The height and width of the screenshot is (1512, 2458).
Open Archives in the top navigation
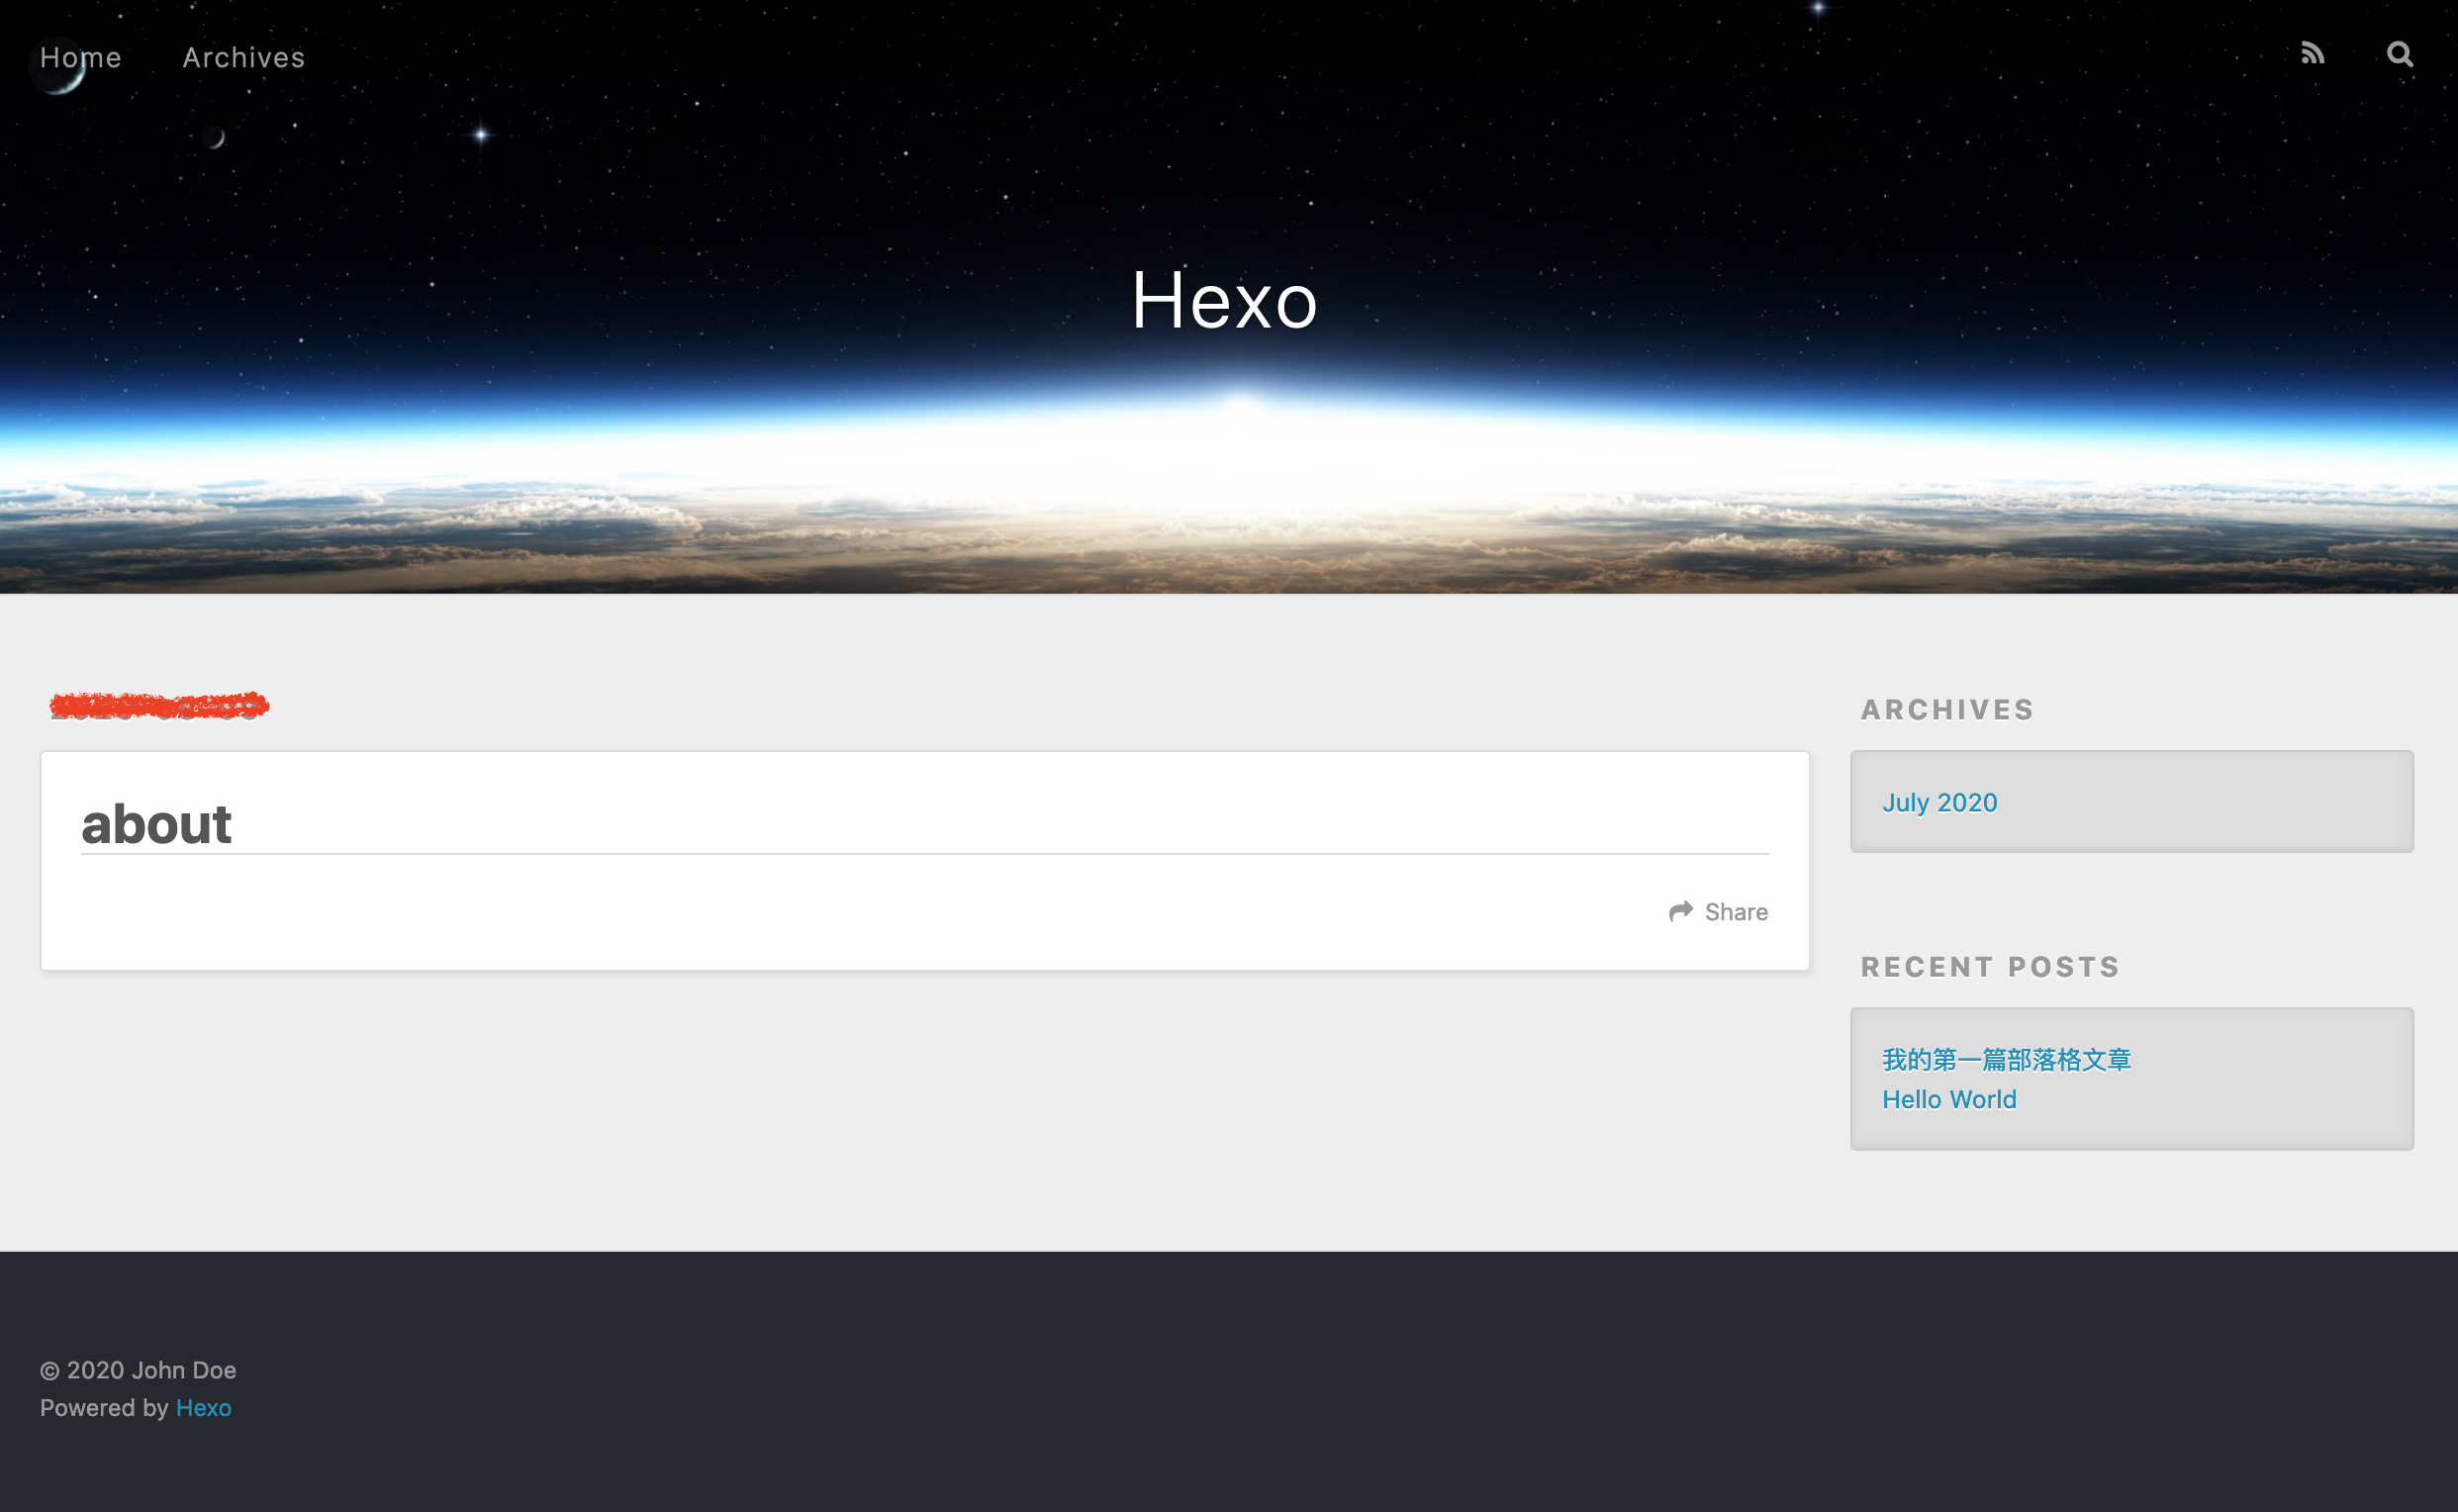coord(243,57)
